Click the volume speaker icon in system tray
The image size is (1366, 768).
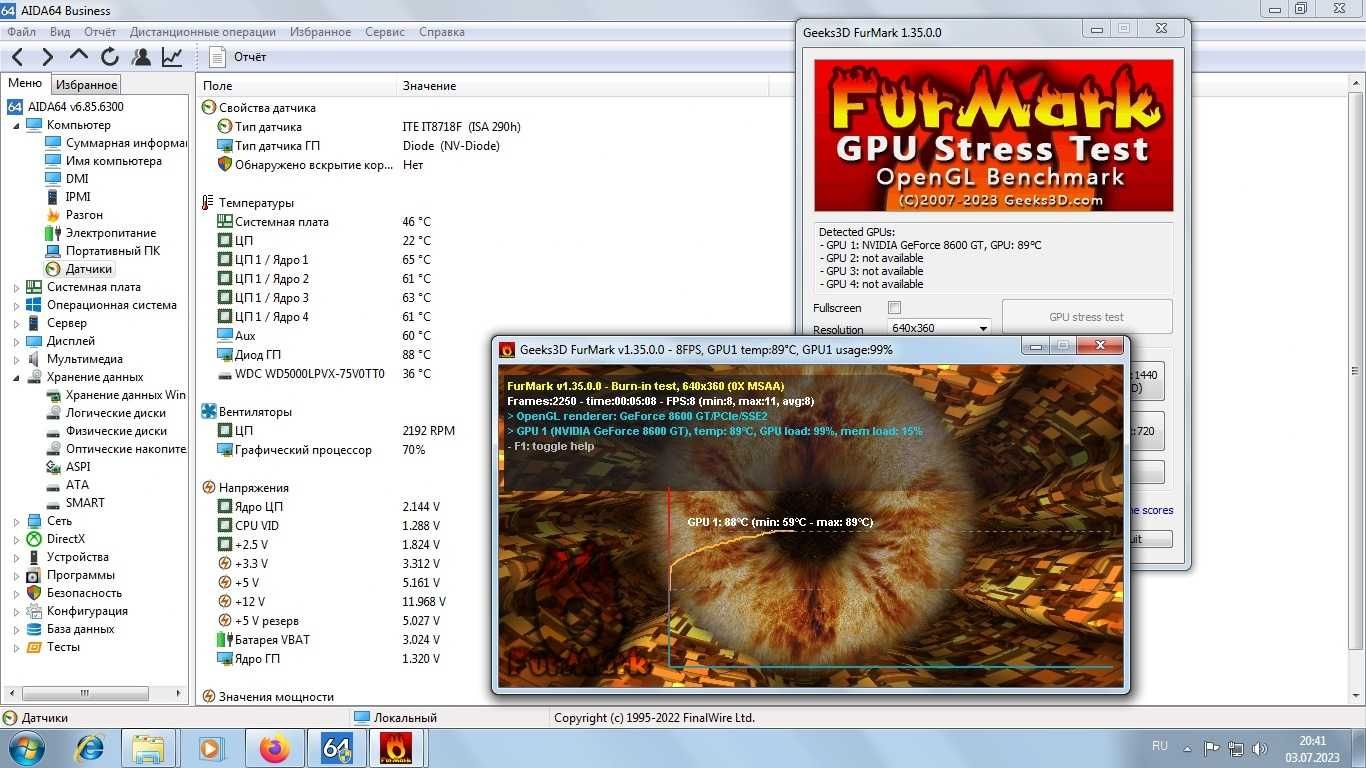click(1261, 748)
